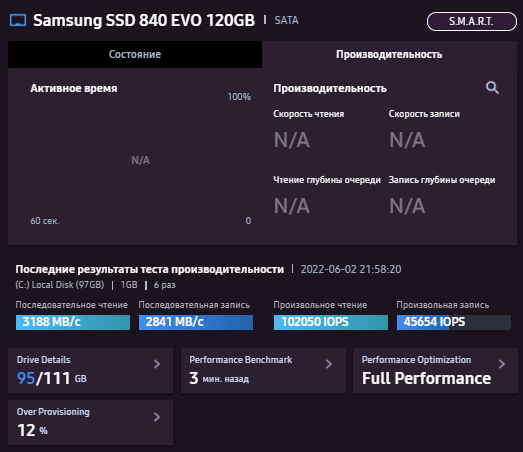The height and width of the screenshot is (452, 523).
Task: Click the 2841 MB/c sequential write bar
Action: pyautogui.click(x=196, y=322)
